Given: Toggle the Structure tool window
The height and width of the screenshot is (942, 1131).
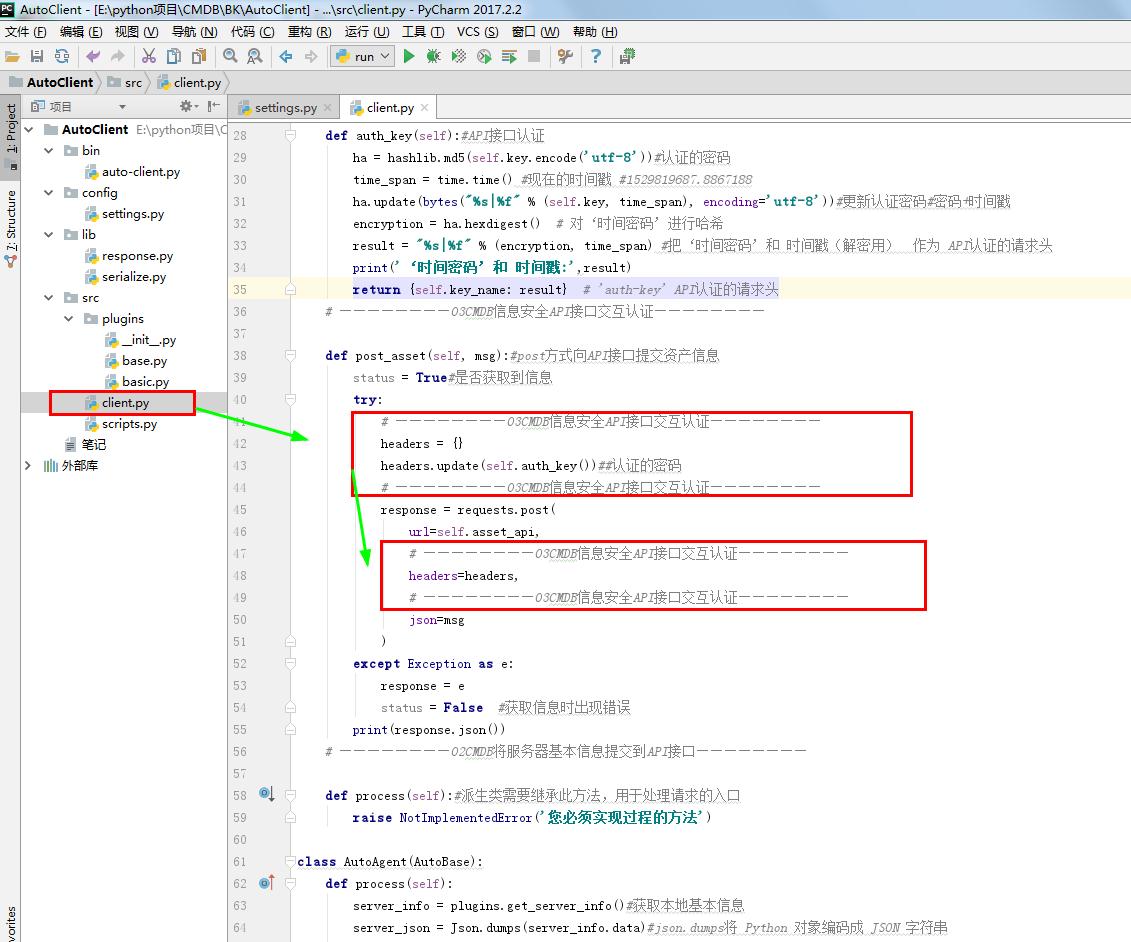Looking at the screenshot, I should tap(10, 227).
